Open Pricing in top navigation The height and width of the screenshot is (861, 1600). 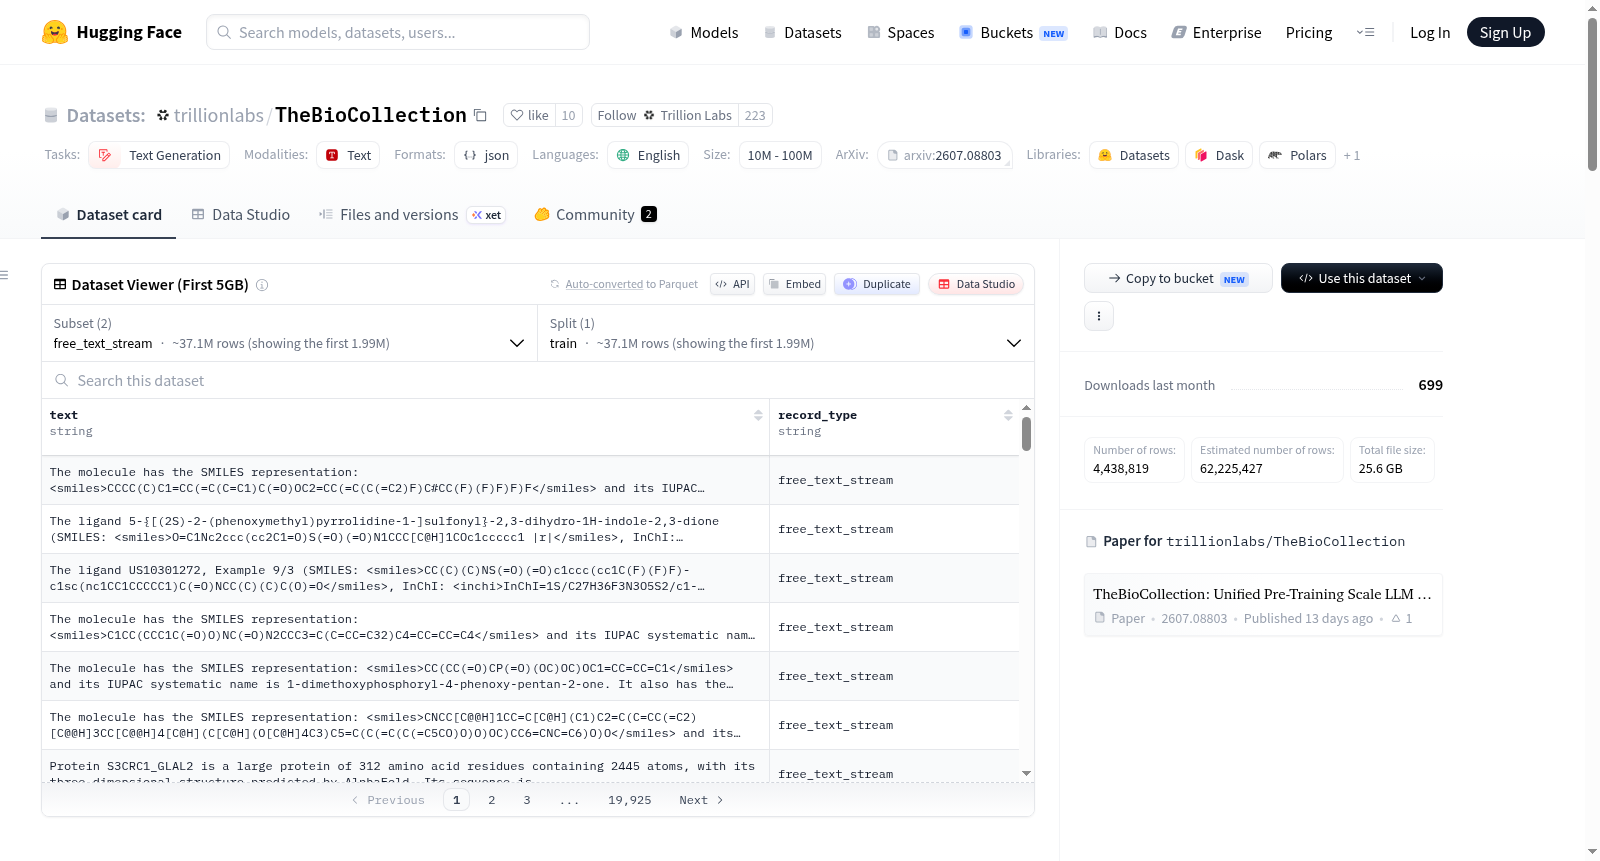pos(1308,32)
